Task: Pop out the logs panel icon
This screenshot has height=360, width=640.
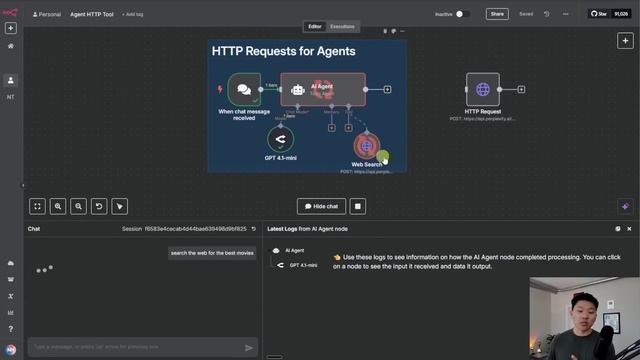Action: click(x=618, y=229)
